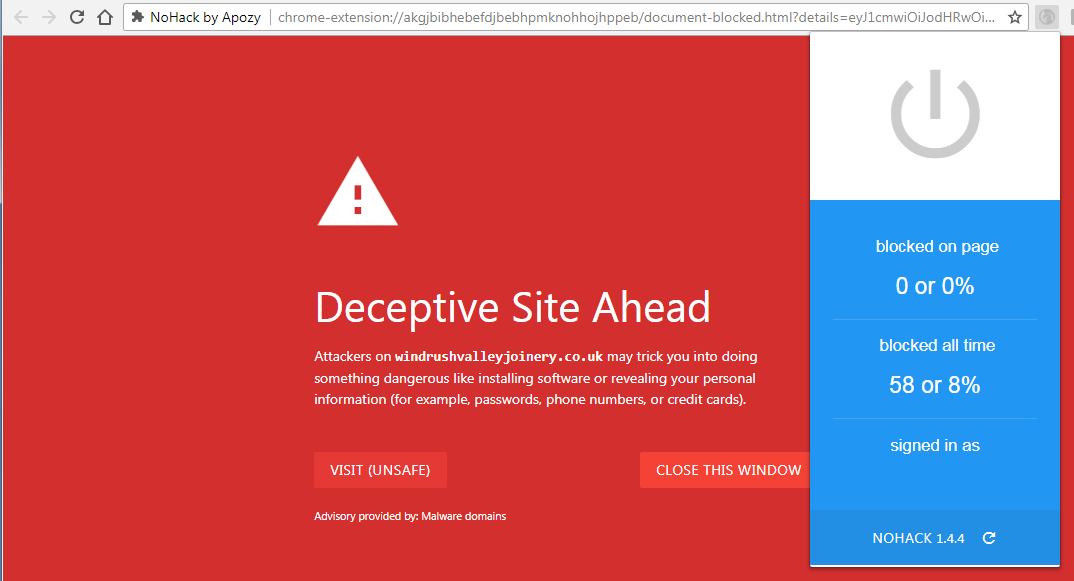Click the 'blocked all time' label

936,345
